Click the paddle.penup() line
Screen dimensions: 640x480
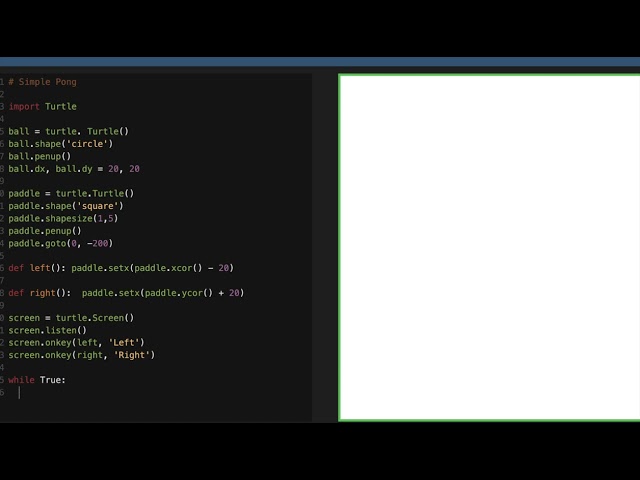point(45,231)
